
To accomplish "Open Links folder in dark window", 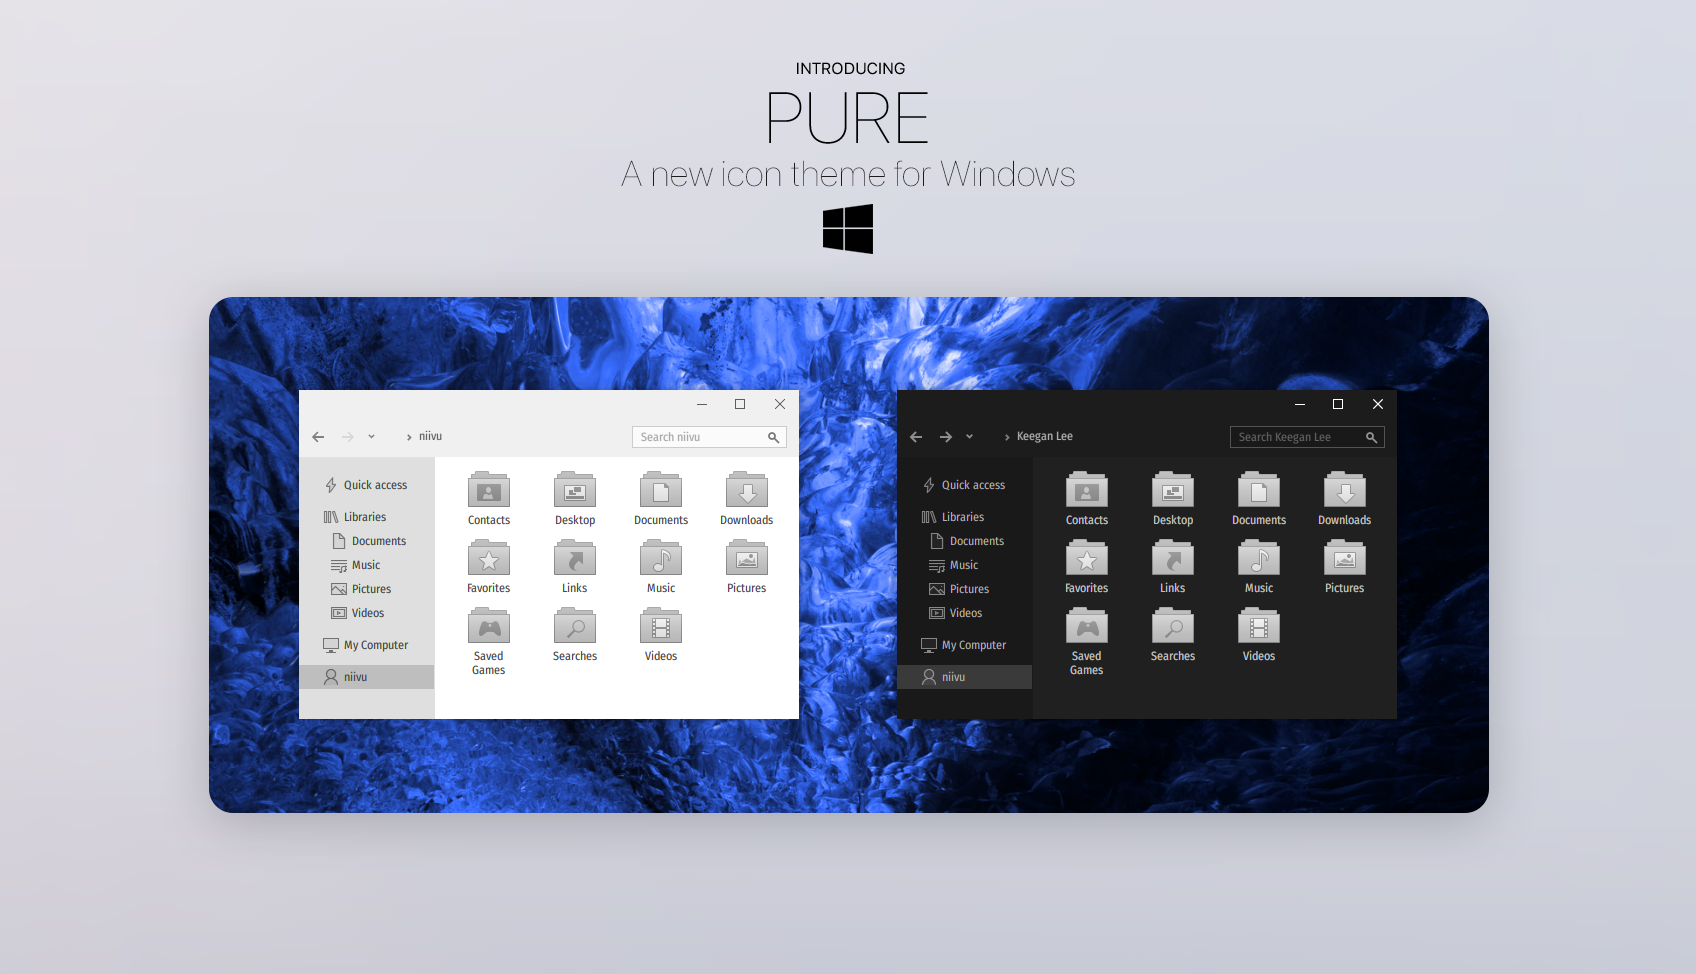I will point(1173,566).
